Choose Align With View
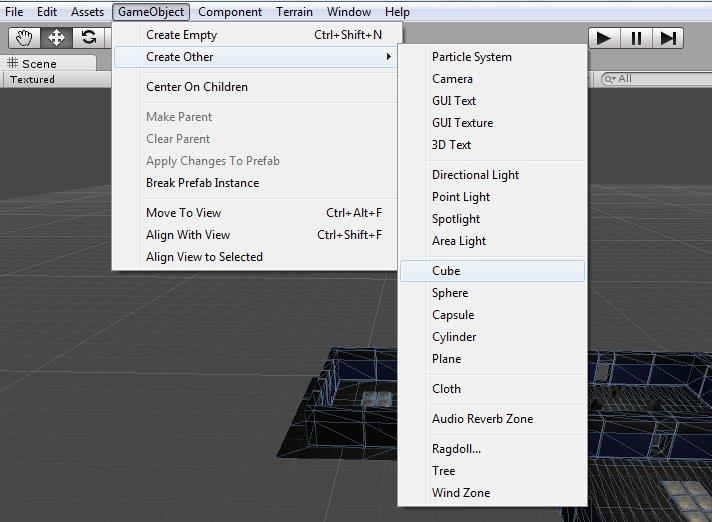The width and height of the screenshot is (712, 522). [257, 235]
